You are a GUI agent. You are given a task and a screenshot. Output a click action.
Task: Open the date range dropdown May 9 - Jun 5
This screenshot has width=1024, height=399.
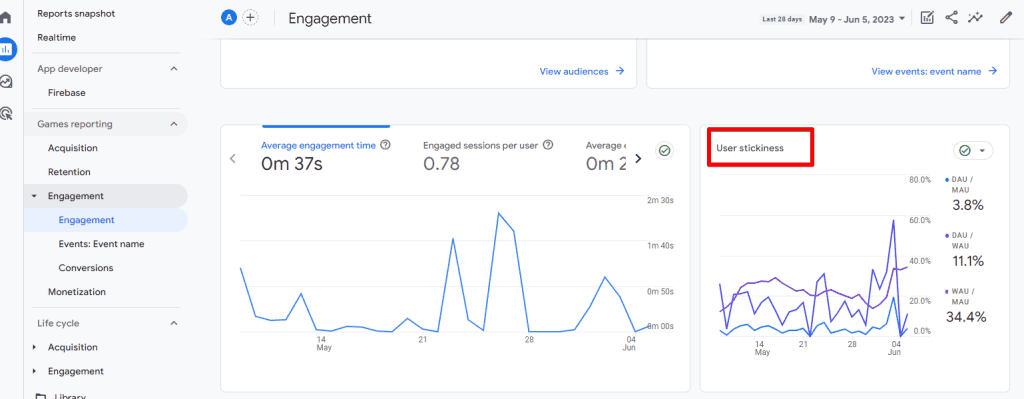[x=857, y=19]
